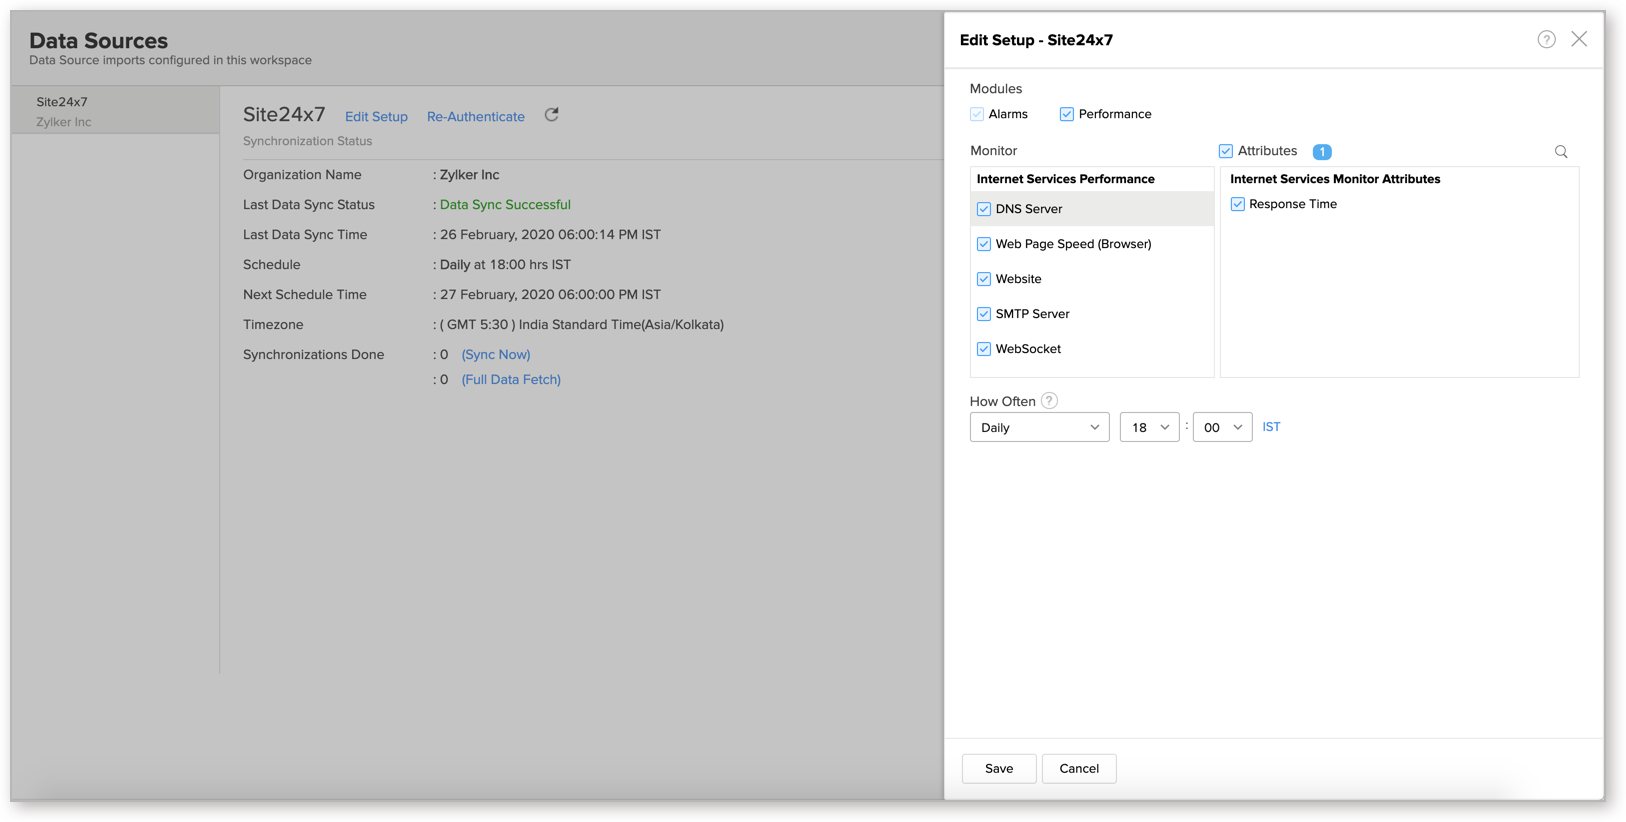Click the search icon above attributes list

(1561, 152)
